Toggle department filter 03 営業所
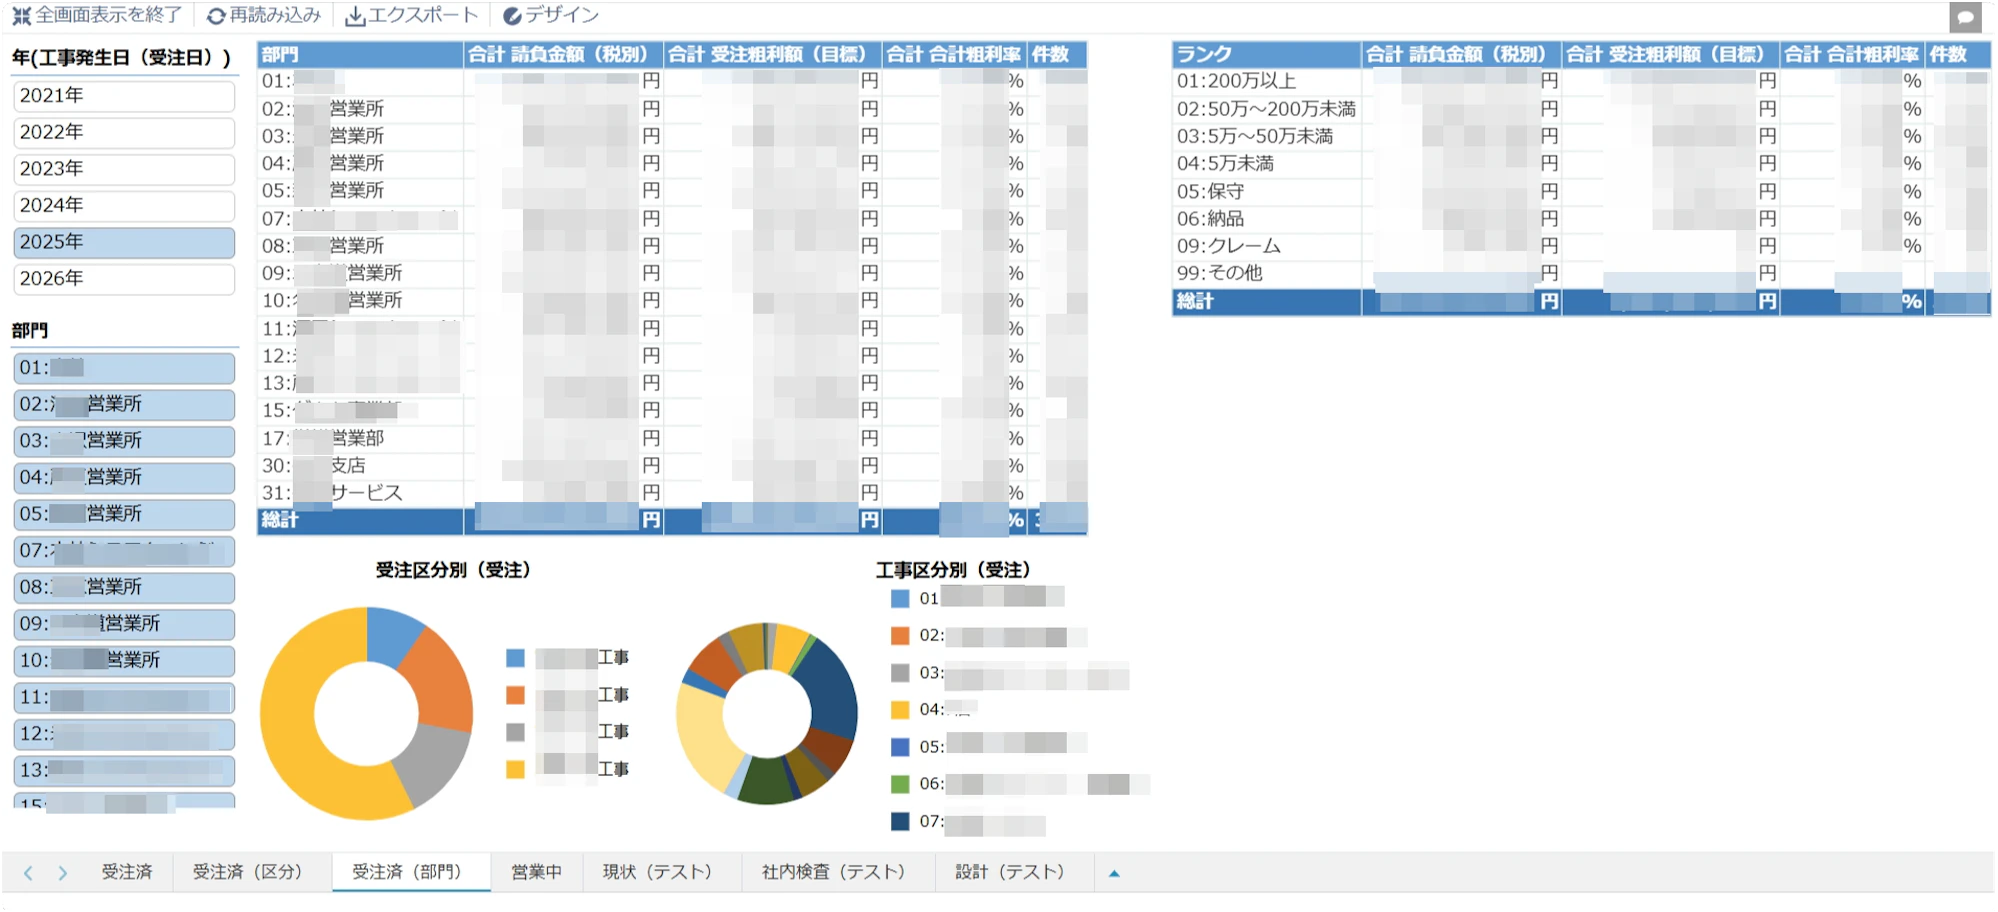The height and width of the screenshot is (912, 1998). pyautogui.click(x=124, y=441)
